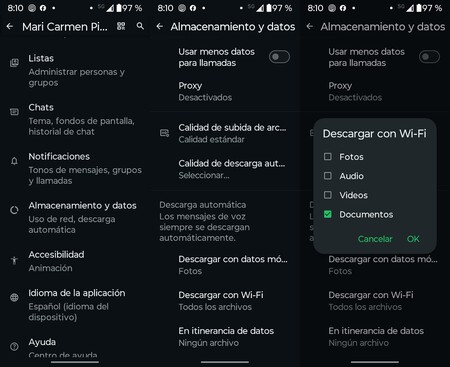Open Idioma de la aplicación entry

tap(75, 305)
